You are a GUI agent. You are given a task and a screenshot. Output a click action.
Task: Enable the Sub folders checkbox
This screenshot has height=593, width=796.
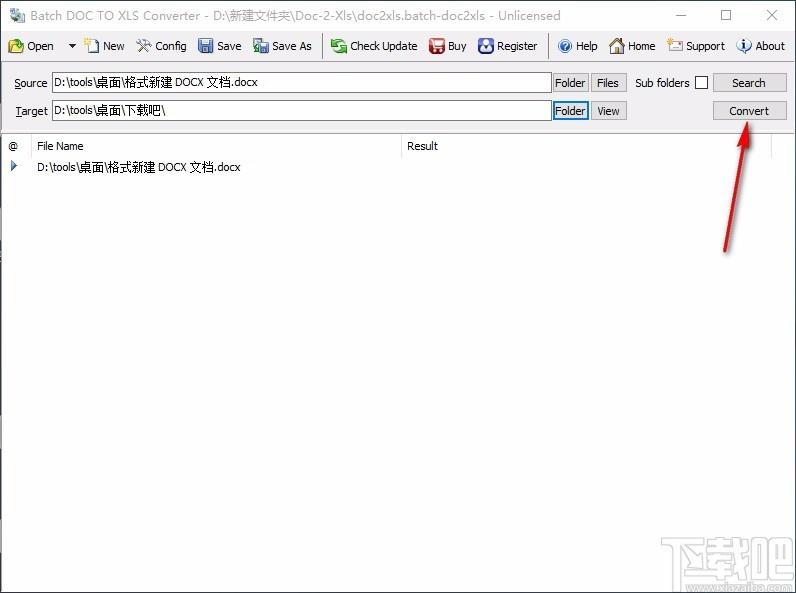coord(702,83)
